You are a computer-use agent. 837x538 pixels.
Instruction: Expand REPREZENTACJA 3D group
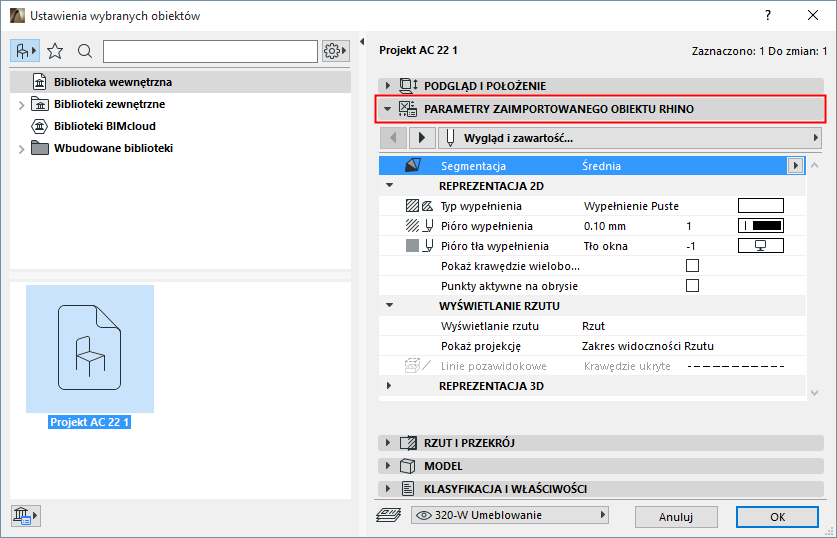389,386
